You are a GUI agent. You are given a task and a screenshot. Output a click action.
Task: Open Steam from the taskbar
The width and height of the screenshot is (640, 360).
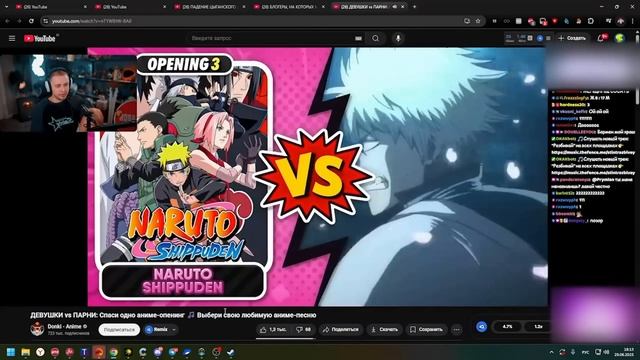[231, 352]
